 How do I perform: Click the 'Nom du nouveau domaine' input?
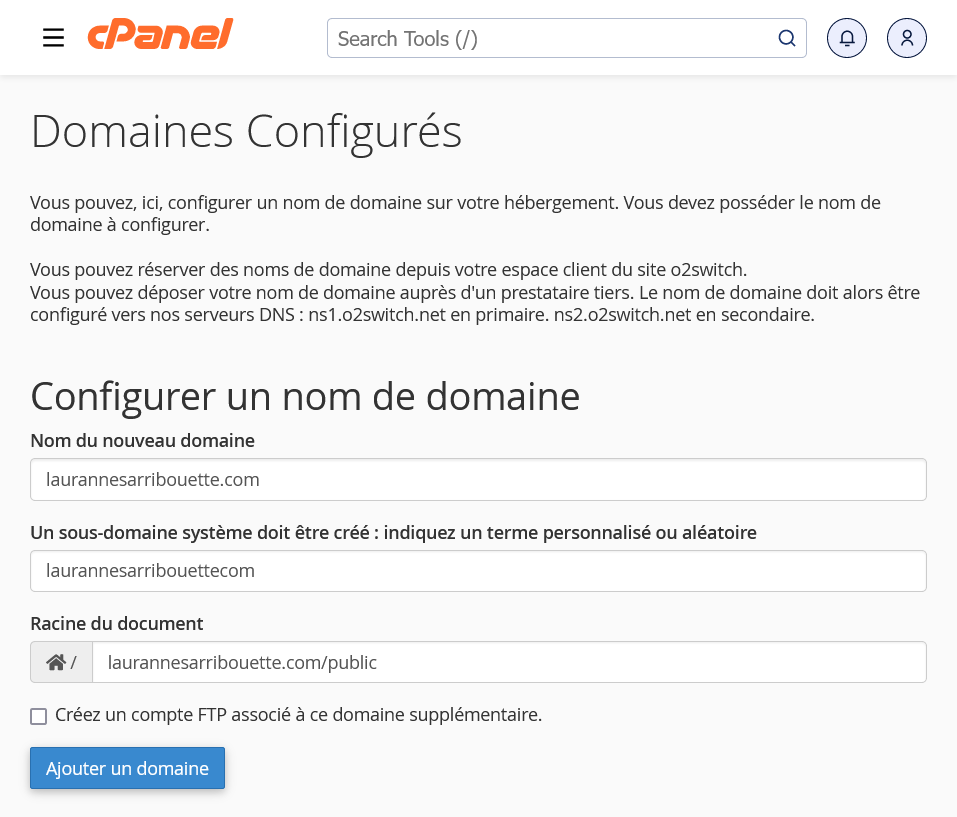478,480
